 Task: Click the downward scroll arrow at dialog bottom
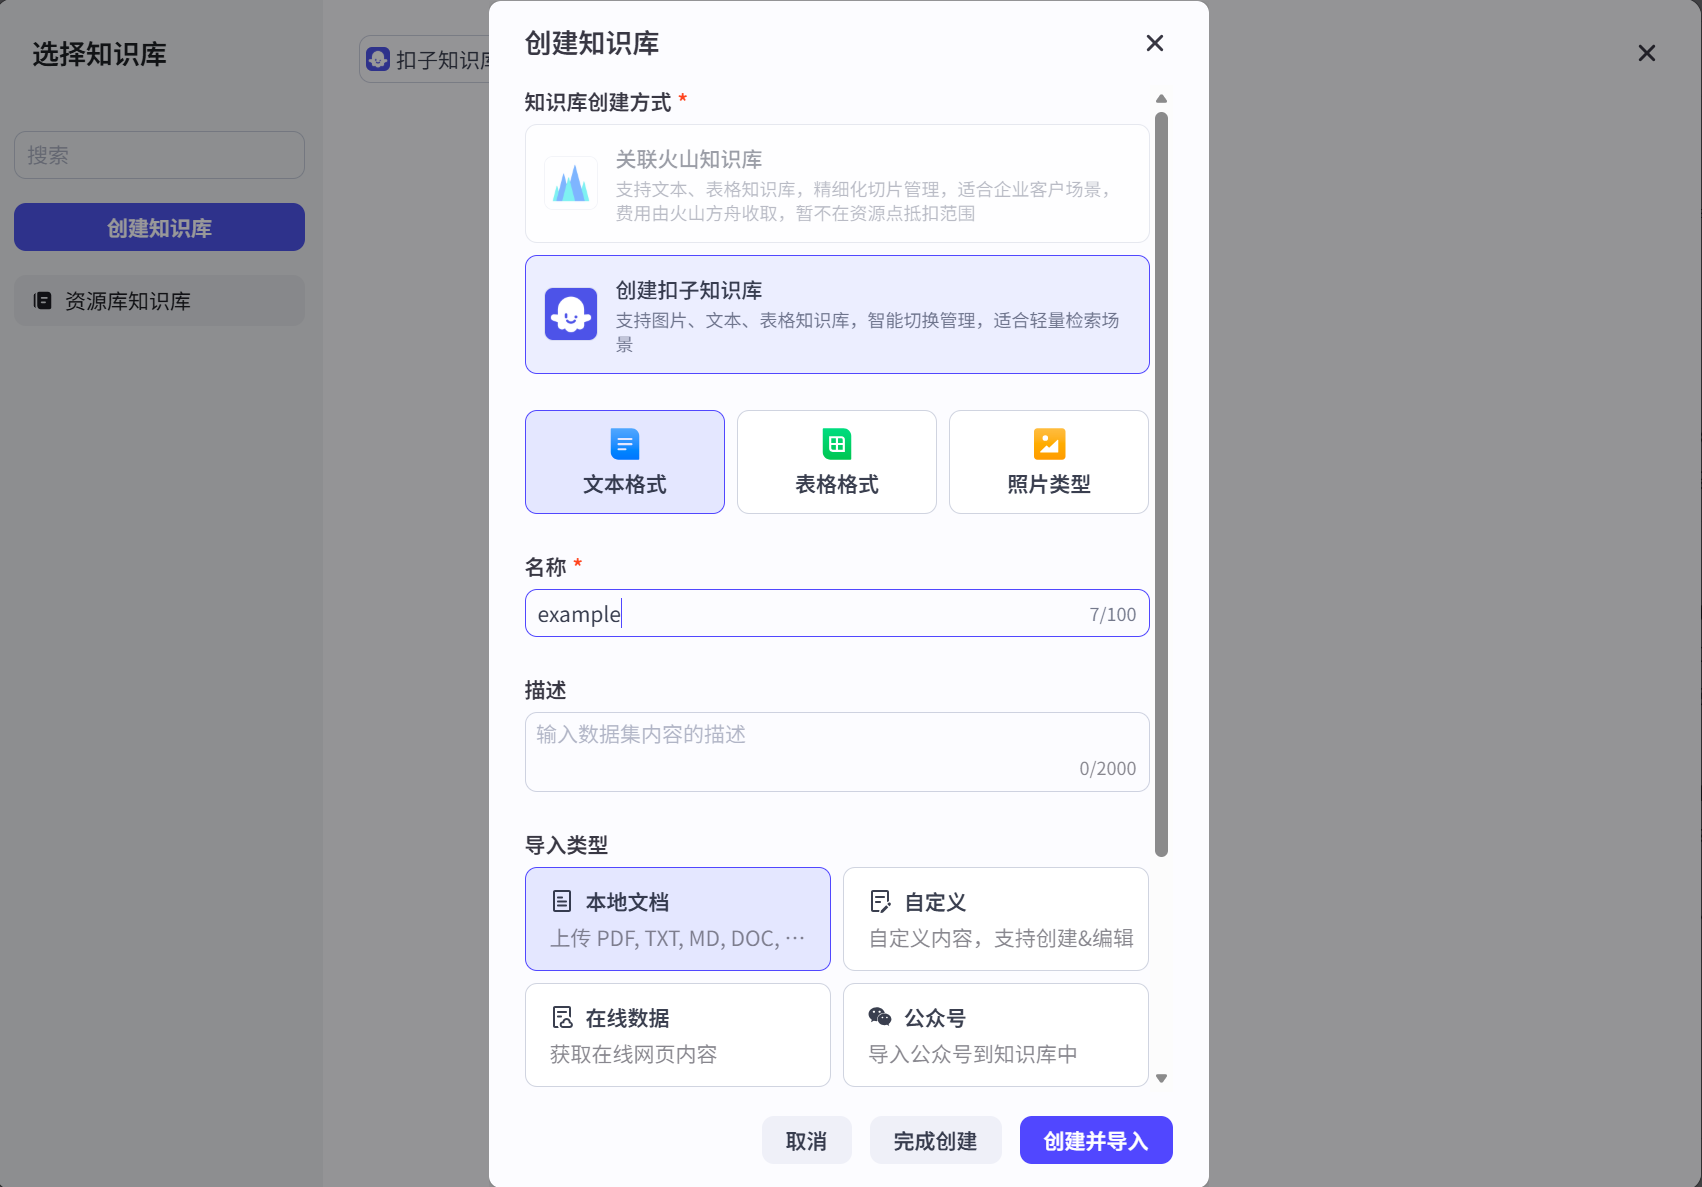tap(1161, 1078)
